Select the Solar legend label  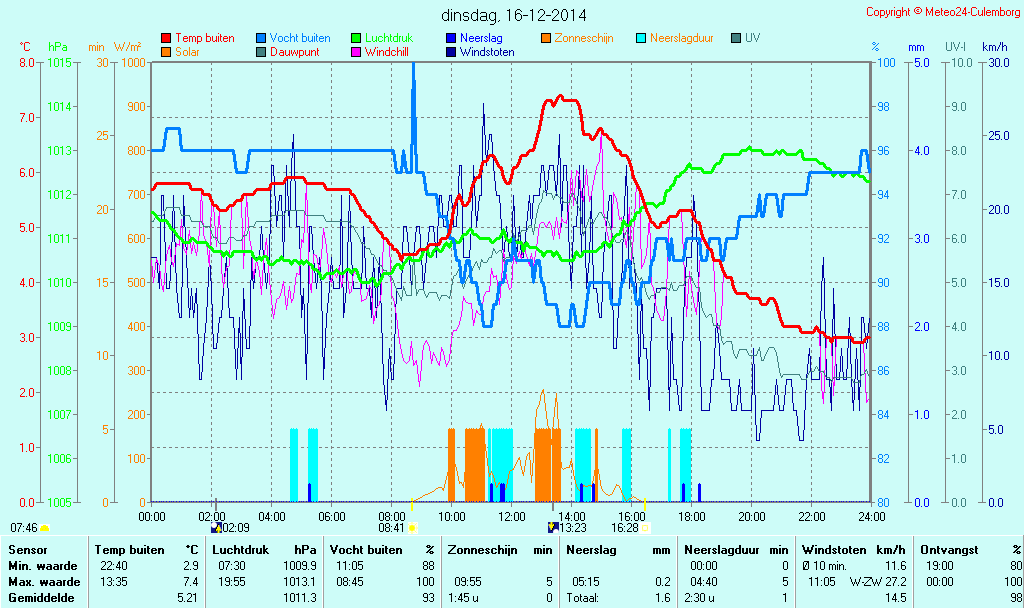click(187, 51)
